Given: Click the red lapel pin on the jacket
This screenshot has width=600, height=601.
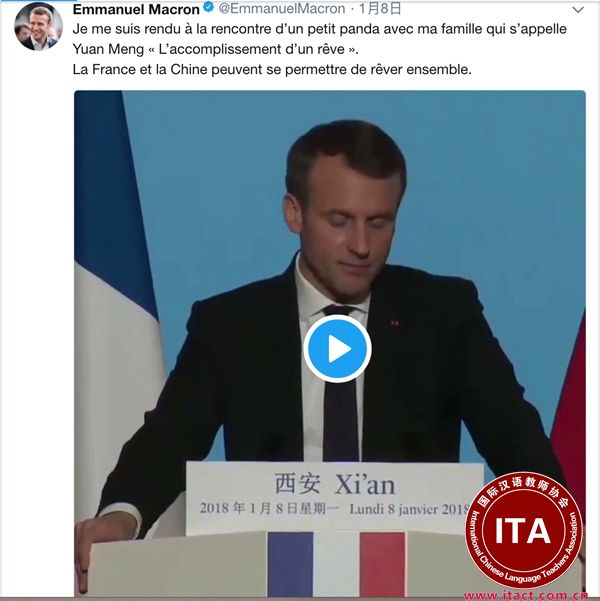Looking at the screenshot, I should 395,322.
